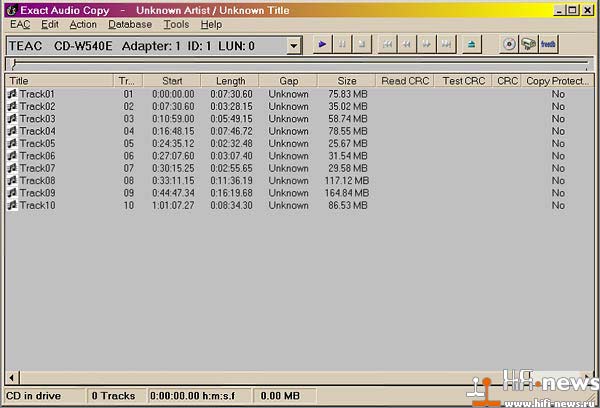This screenshot has width=600, height=408.
Task: Click the 0.00 MB status bar entry
Action: 280,396
